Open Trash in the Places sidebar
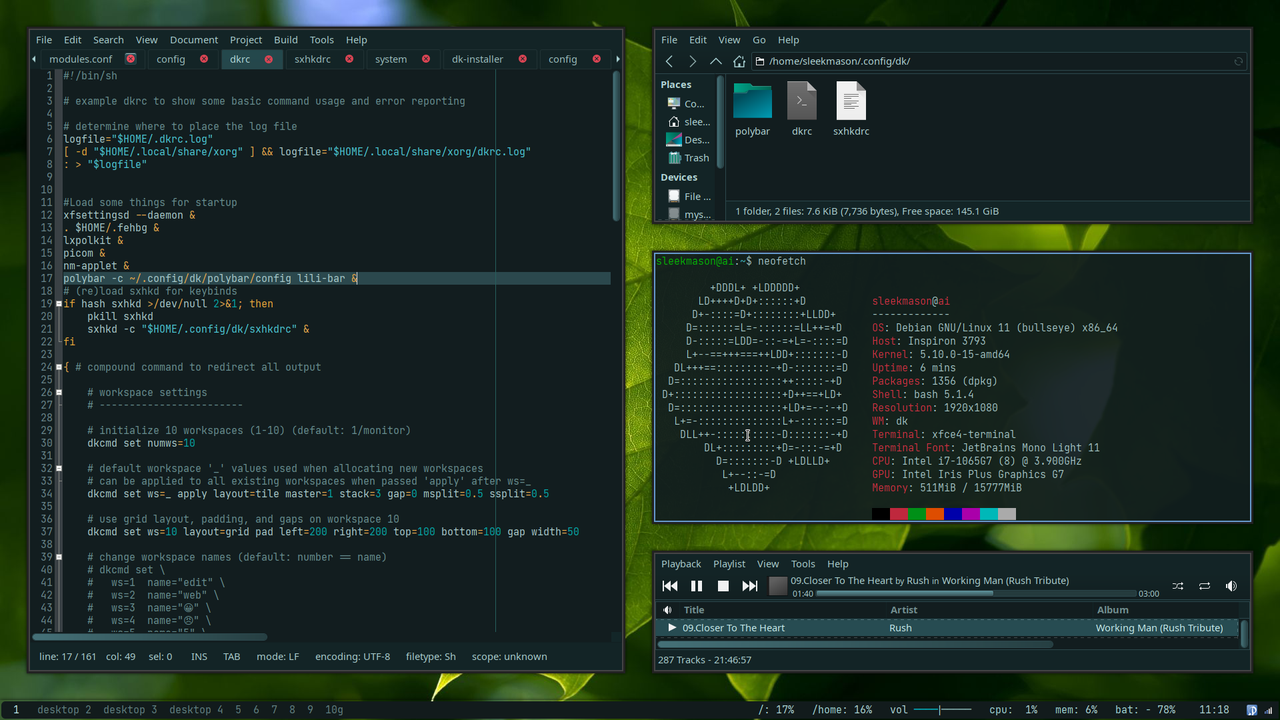This screenshot has width=1280, height=720. pyautogui.click(x=688, y=158)
